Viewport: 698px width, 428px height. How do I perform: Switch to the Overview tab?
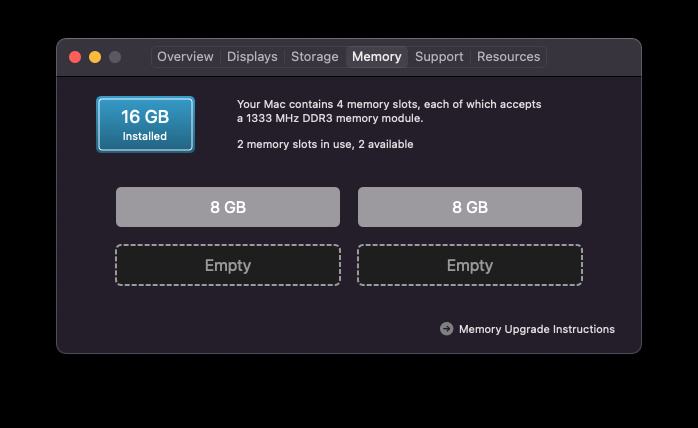click(185, 57)
